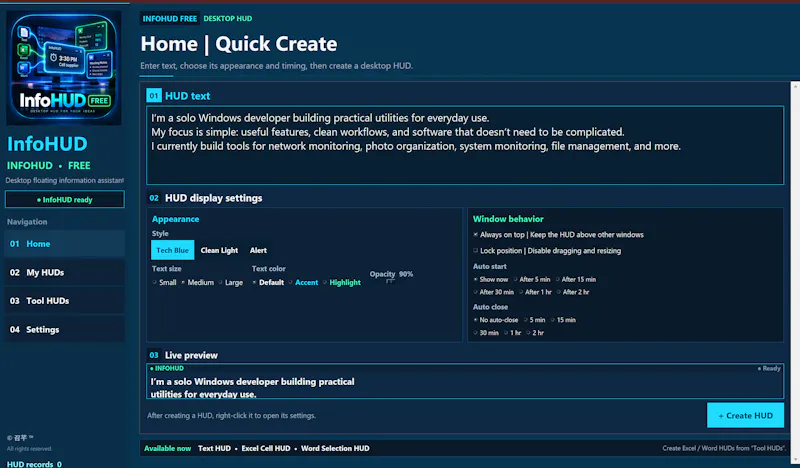Click the InfoHUD ready status button
The image size is (800, 468).
65,200
